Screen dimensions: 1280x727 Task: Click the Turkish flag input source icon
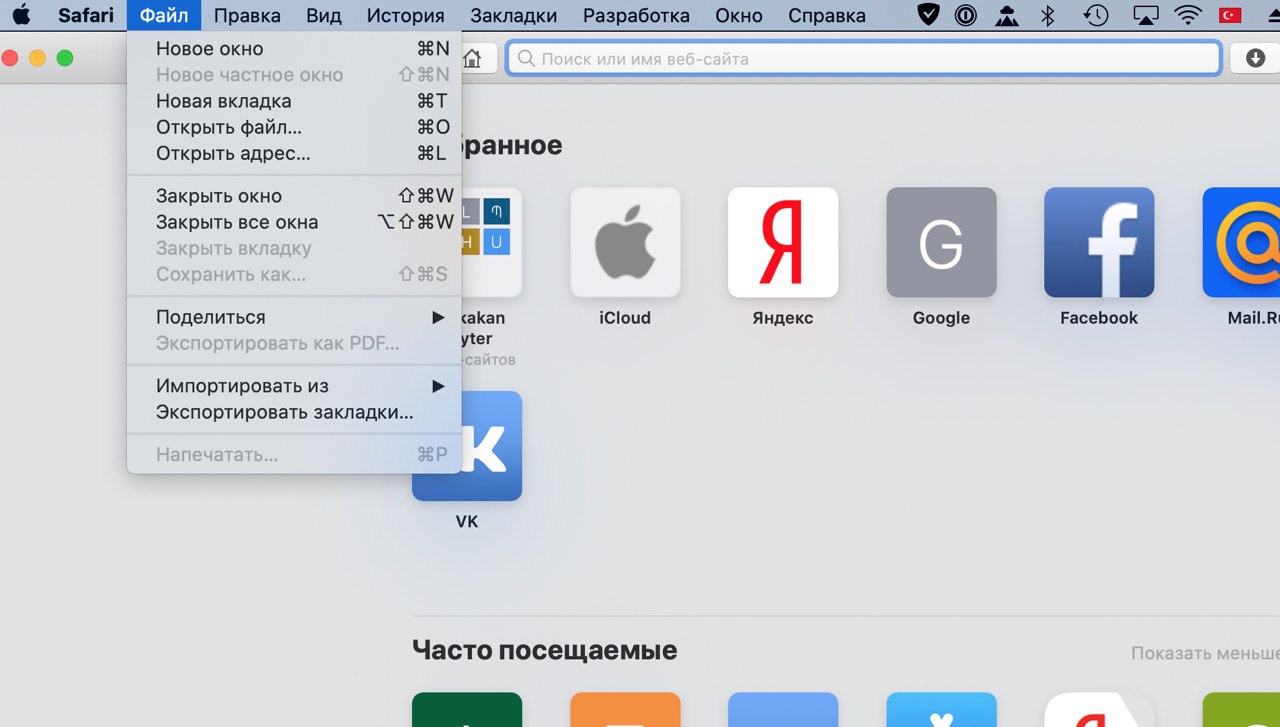pos(1232,15)
